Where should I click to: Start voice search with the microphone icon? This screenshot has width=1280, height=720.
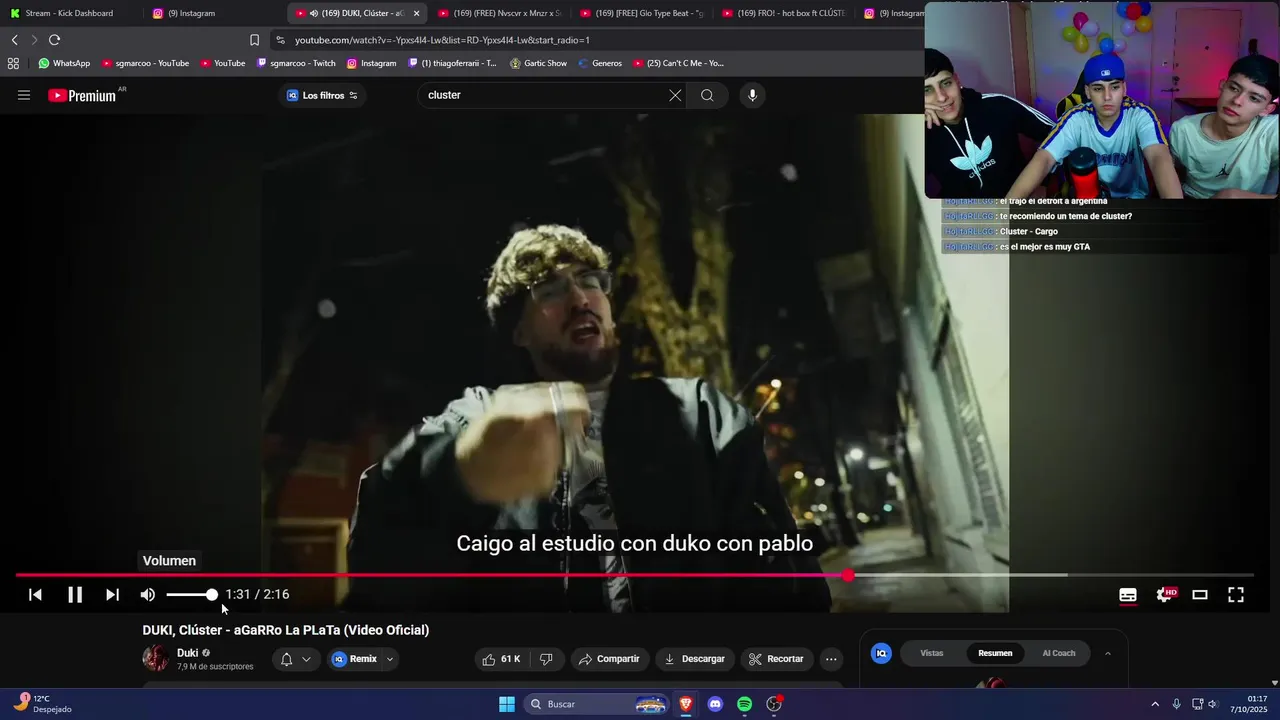(x=752, y=95)
